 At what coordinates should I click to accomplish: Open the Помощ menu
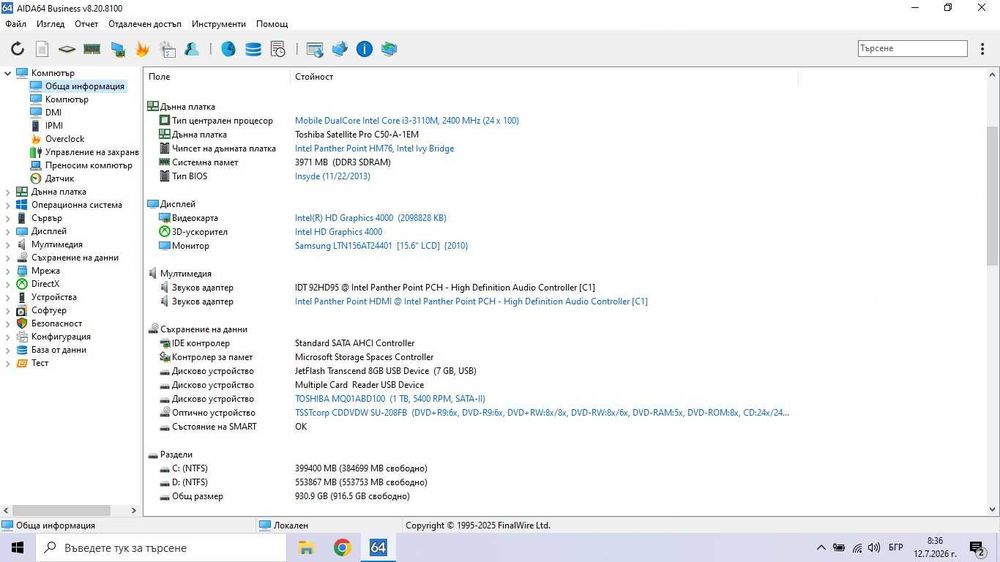[272, 24]
